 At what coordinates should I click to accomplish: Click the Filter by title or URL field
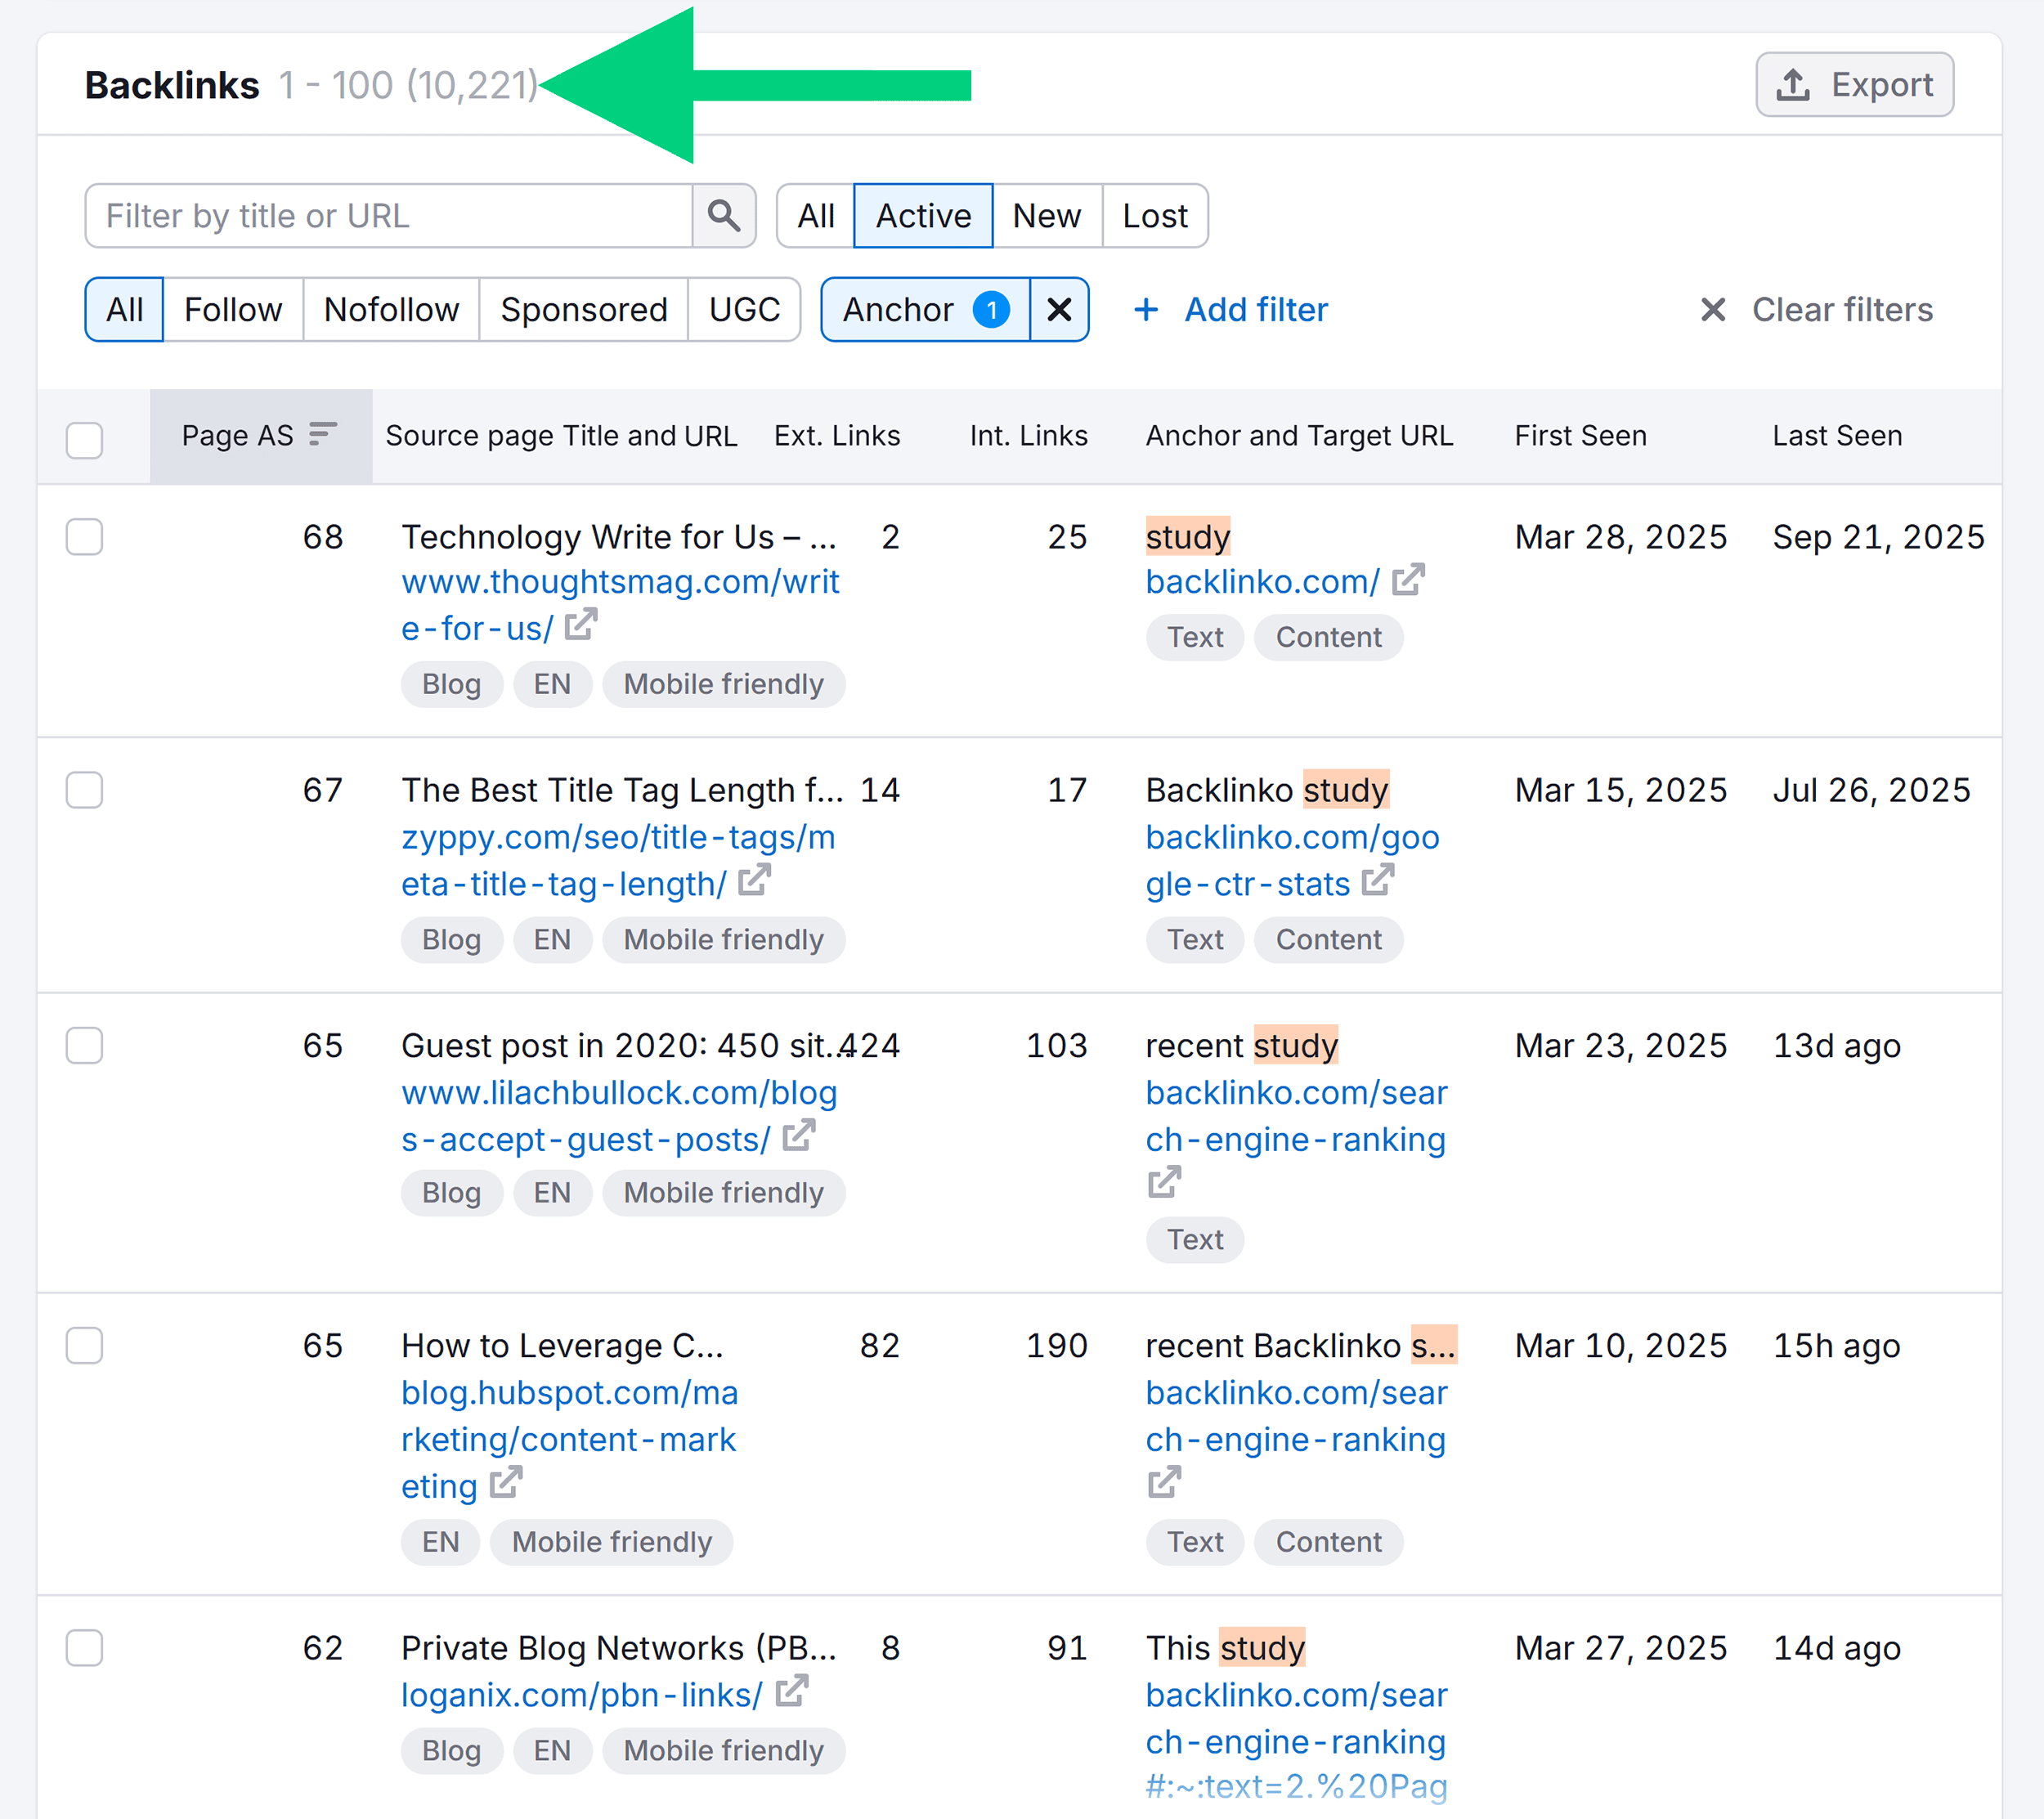[x=390, y=216]
